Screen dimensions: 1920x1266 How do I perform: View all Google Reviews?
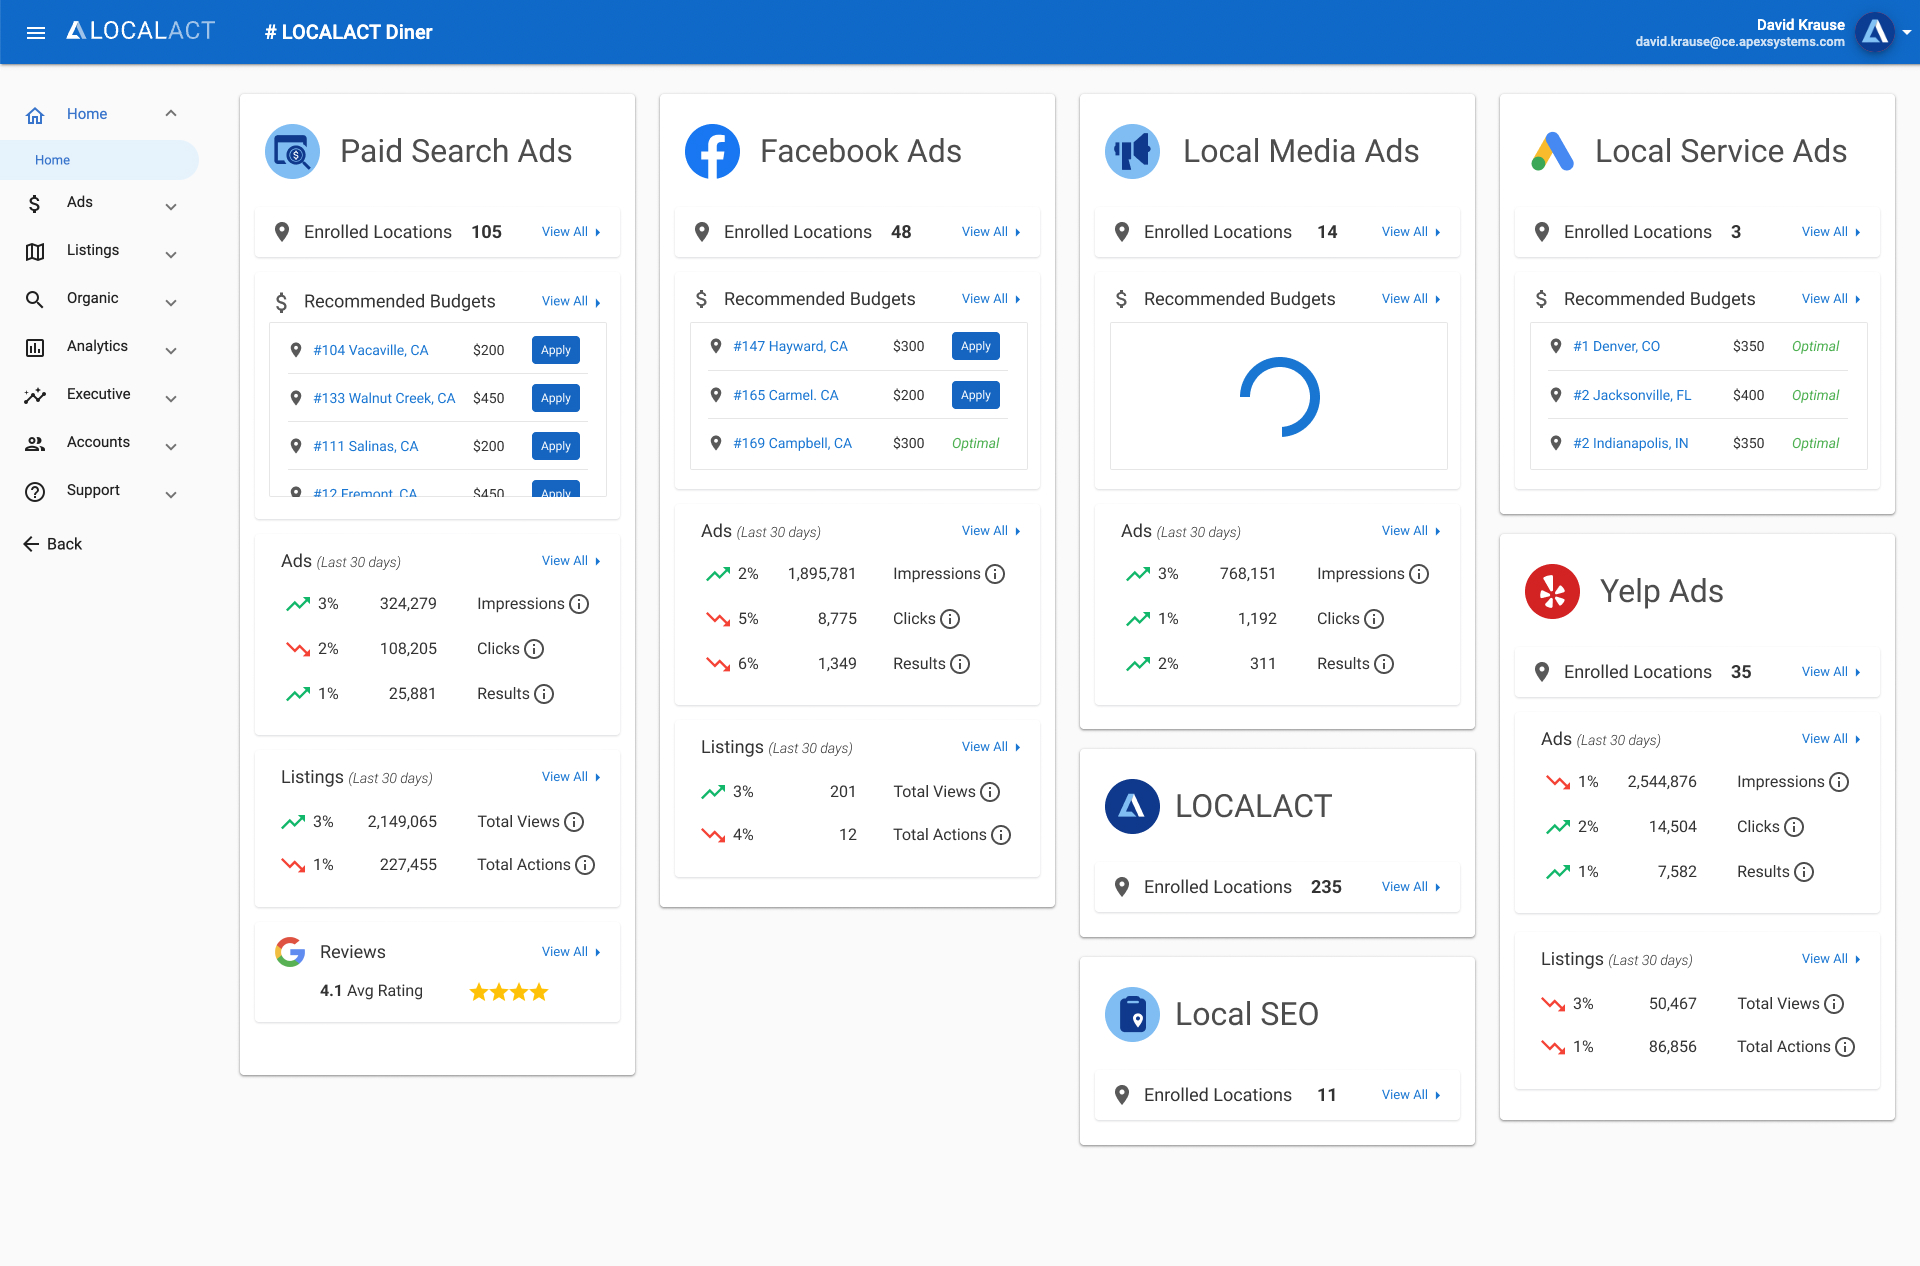coord(571,952)
